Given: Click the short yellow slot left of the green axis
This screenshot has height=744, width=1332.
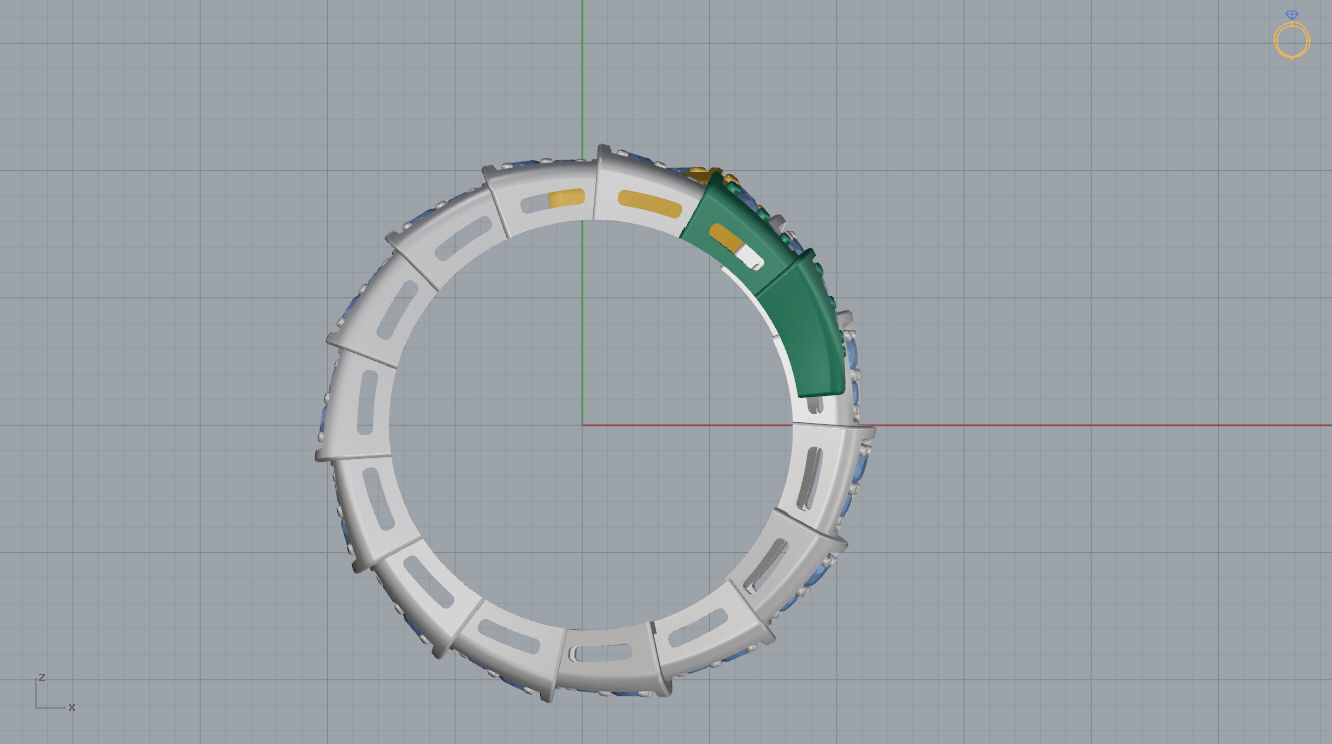Looking at the screenshot, I should [x=567, y=200].
